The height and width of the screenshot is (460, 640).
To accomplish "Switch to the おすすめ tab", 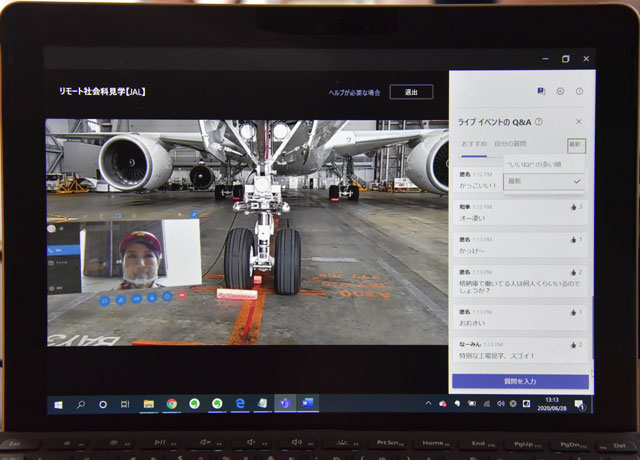I will (x=474, y=145).
